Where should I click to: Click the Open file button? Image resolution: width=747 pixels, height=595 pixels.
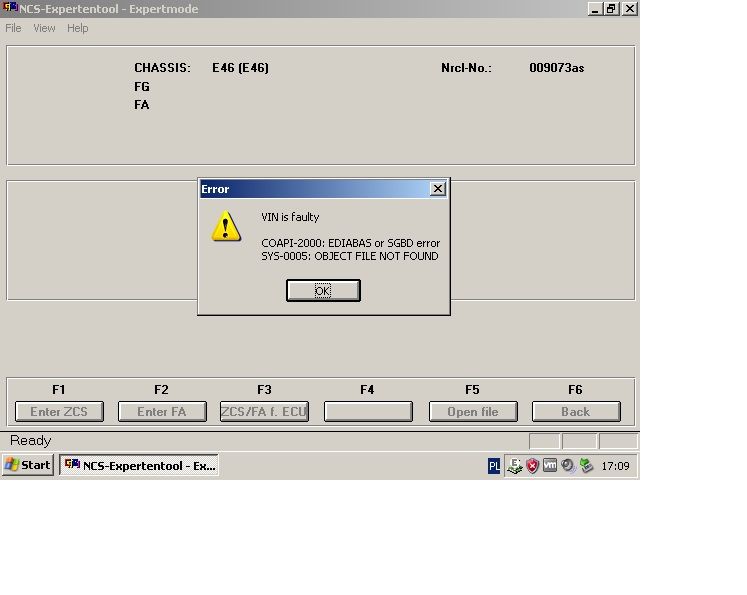pos(473,412)
